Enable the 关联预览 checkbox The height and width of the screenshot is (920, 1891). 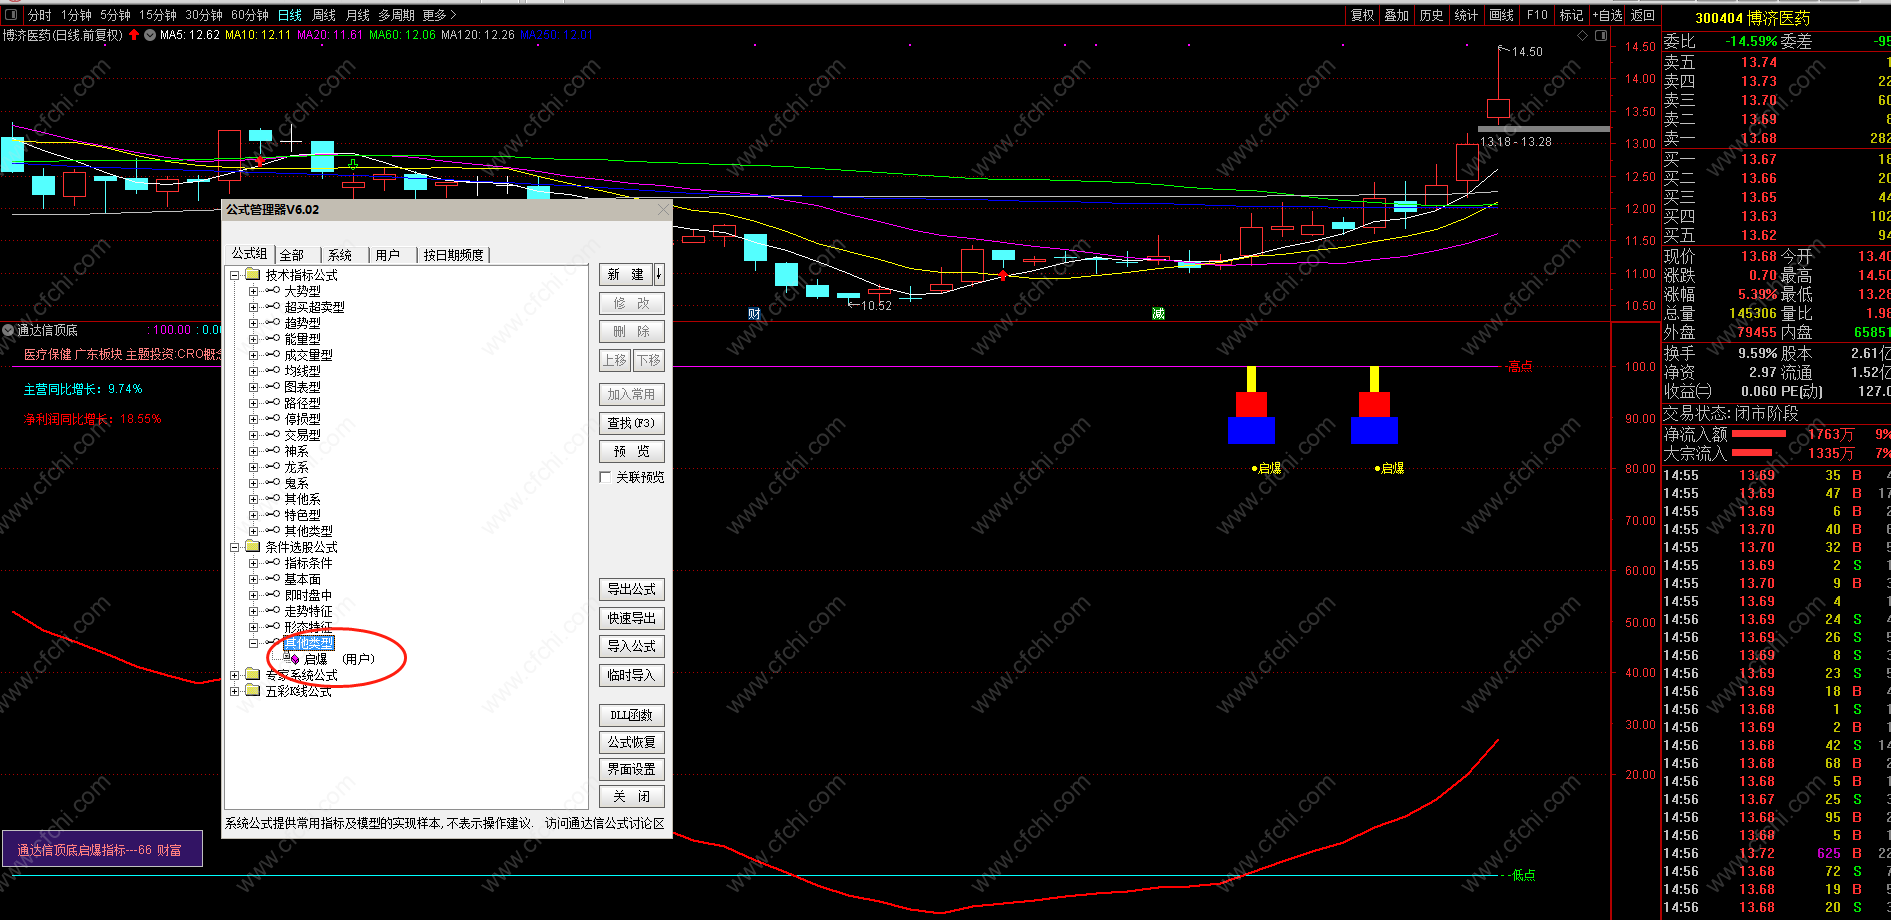(x=605, y=477)
